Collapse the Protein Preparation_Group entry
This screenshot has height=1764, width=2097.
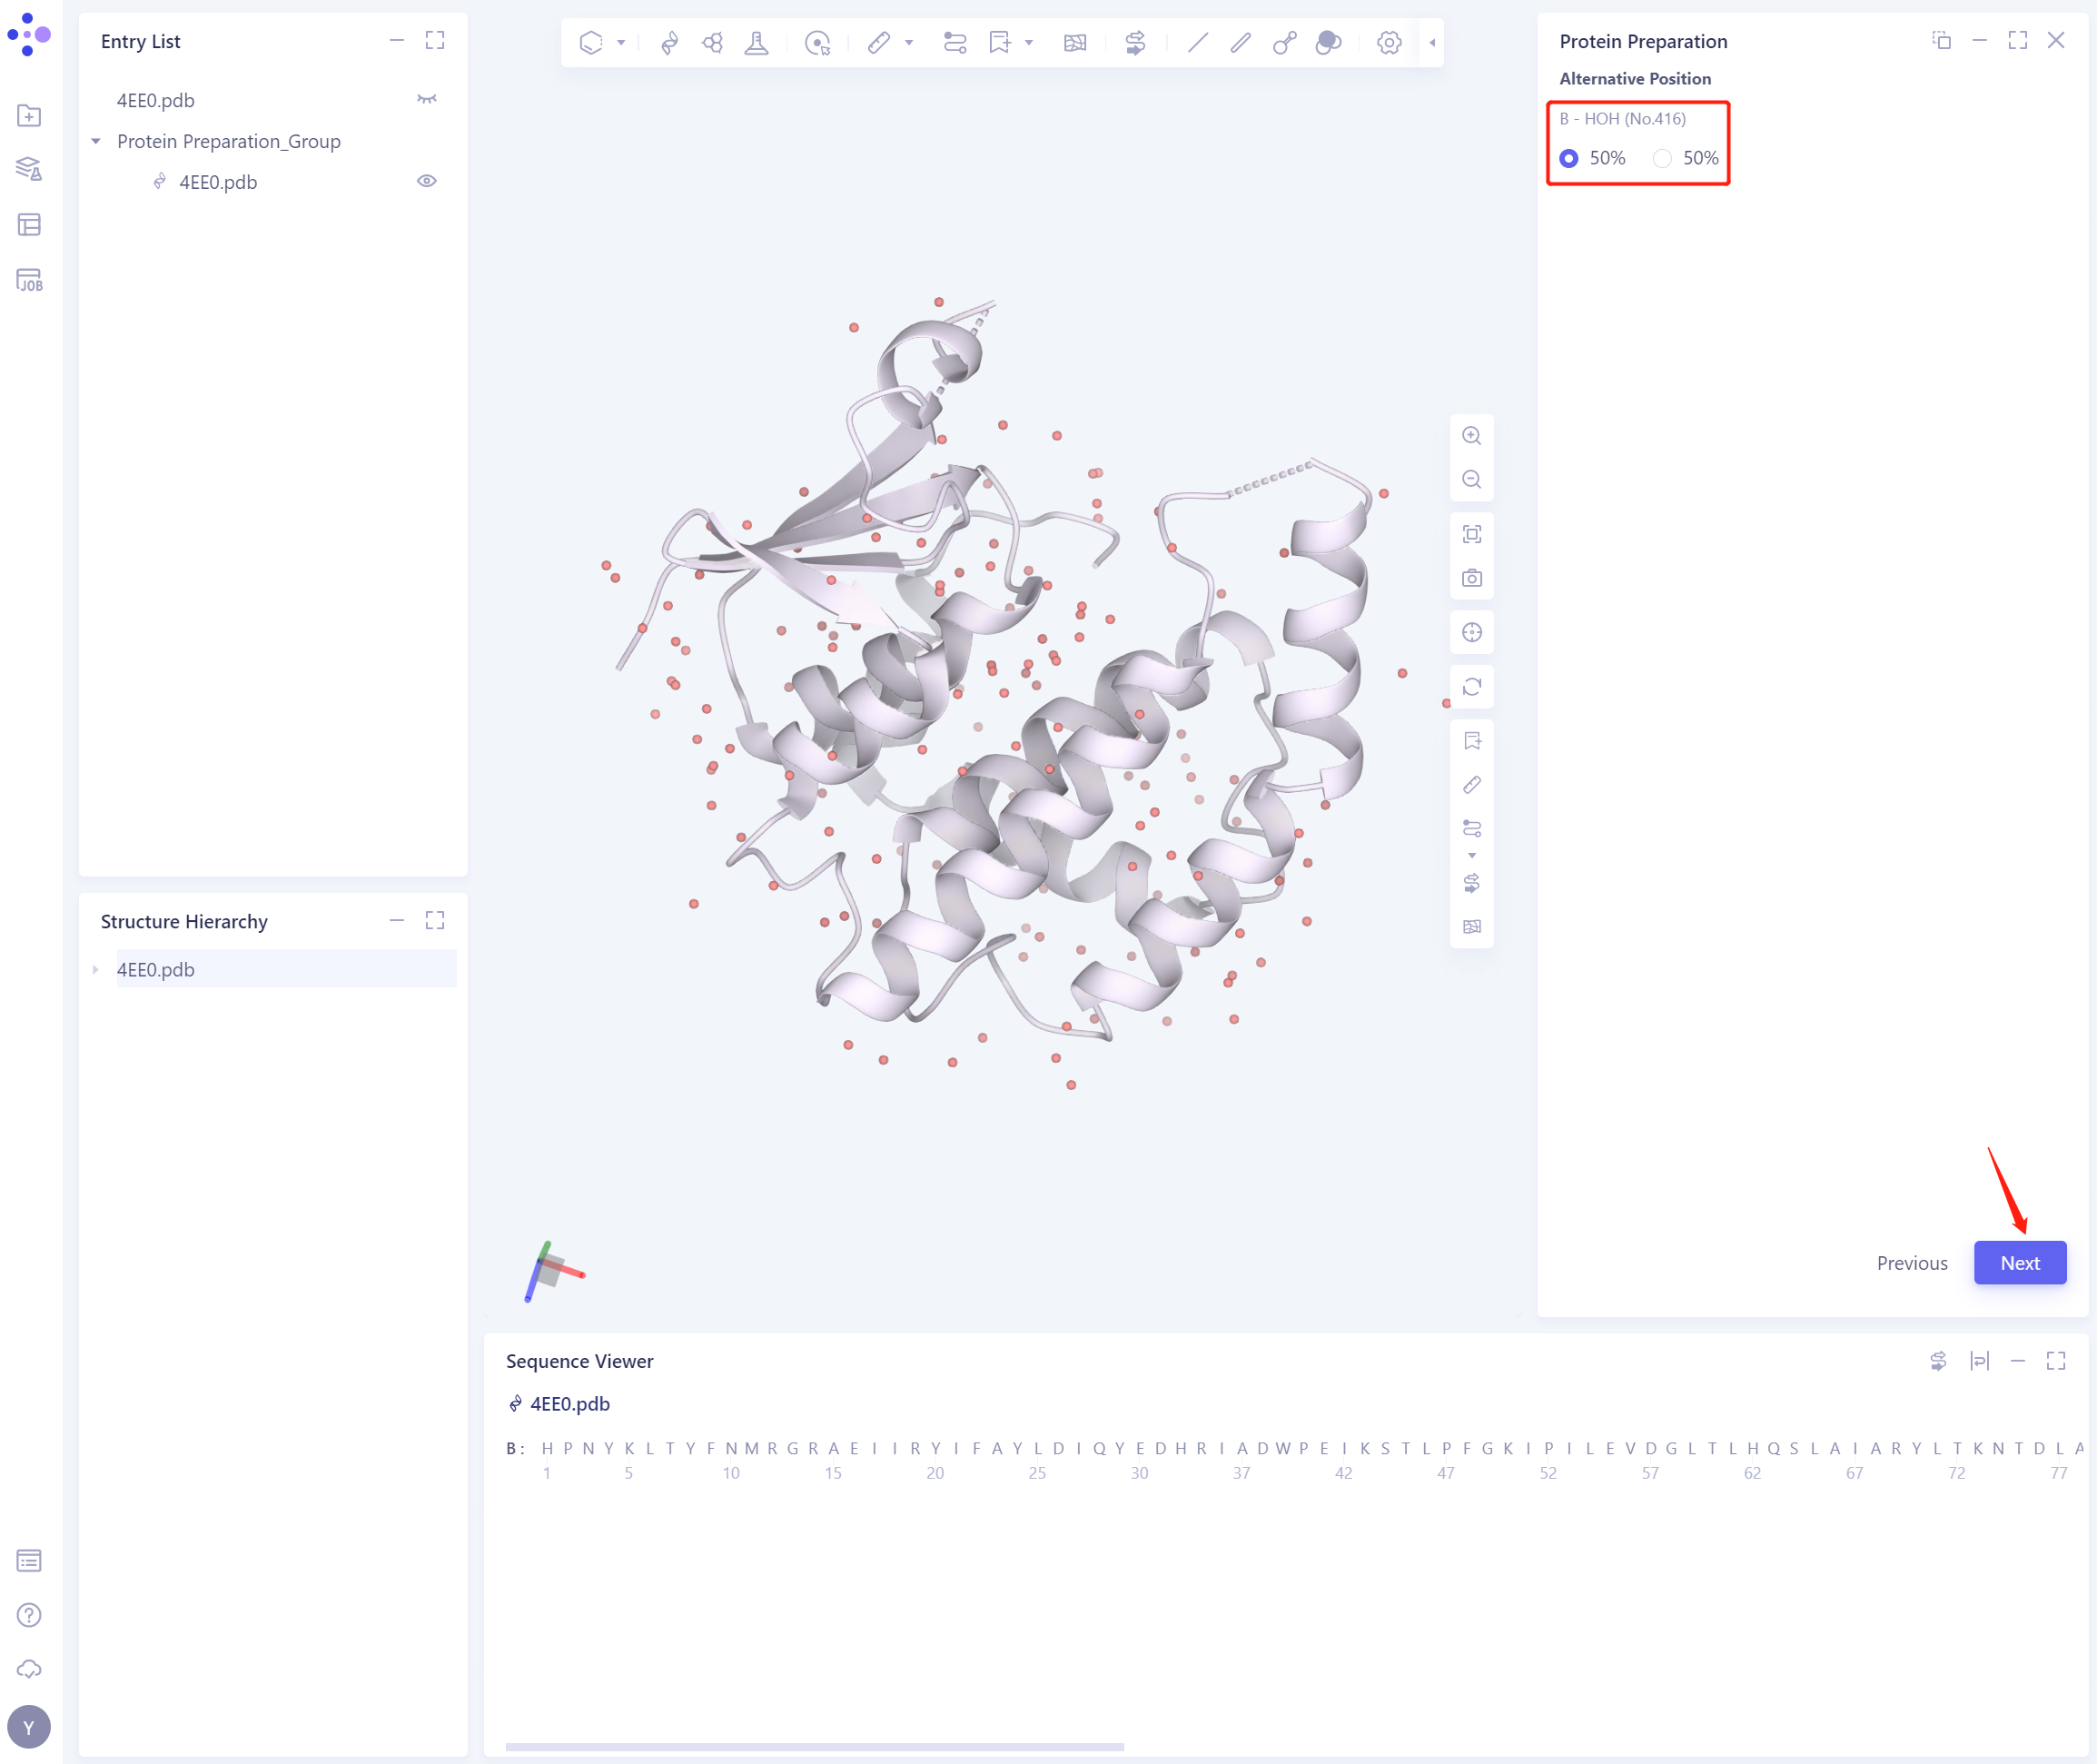(x=95, y=141)
